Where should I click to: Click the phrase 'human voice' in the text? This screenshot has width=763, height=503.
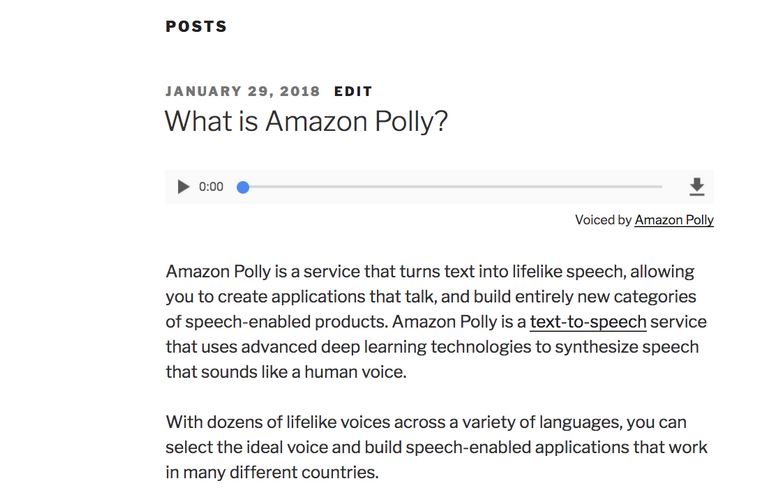tap(355, 372)
